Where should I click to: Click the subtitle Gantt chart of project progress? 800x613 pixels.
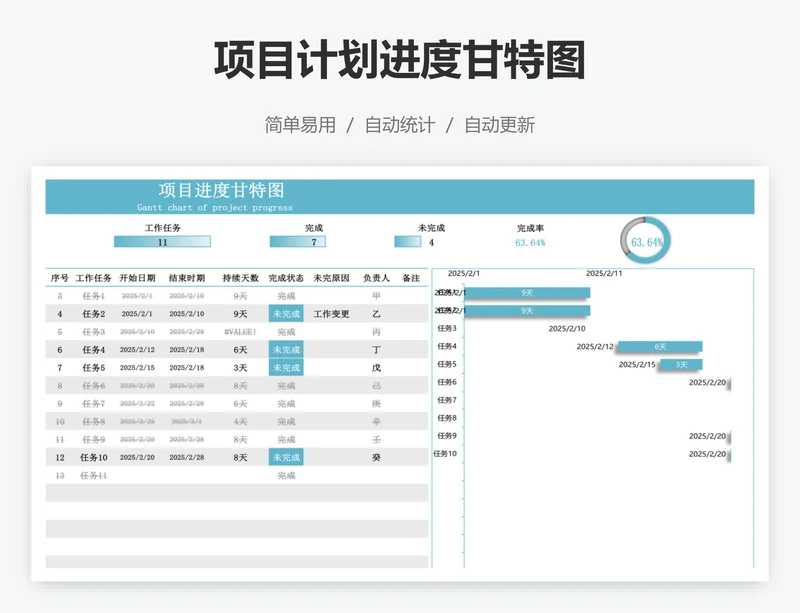215,208
